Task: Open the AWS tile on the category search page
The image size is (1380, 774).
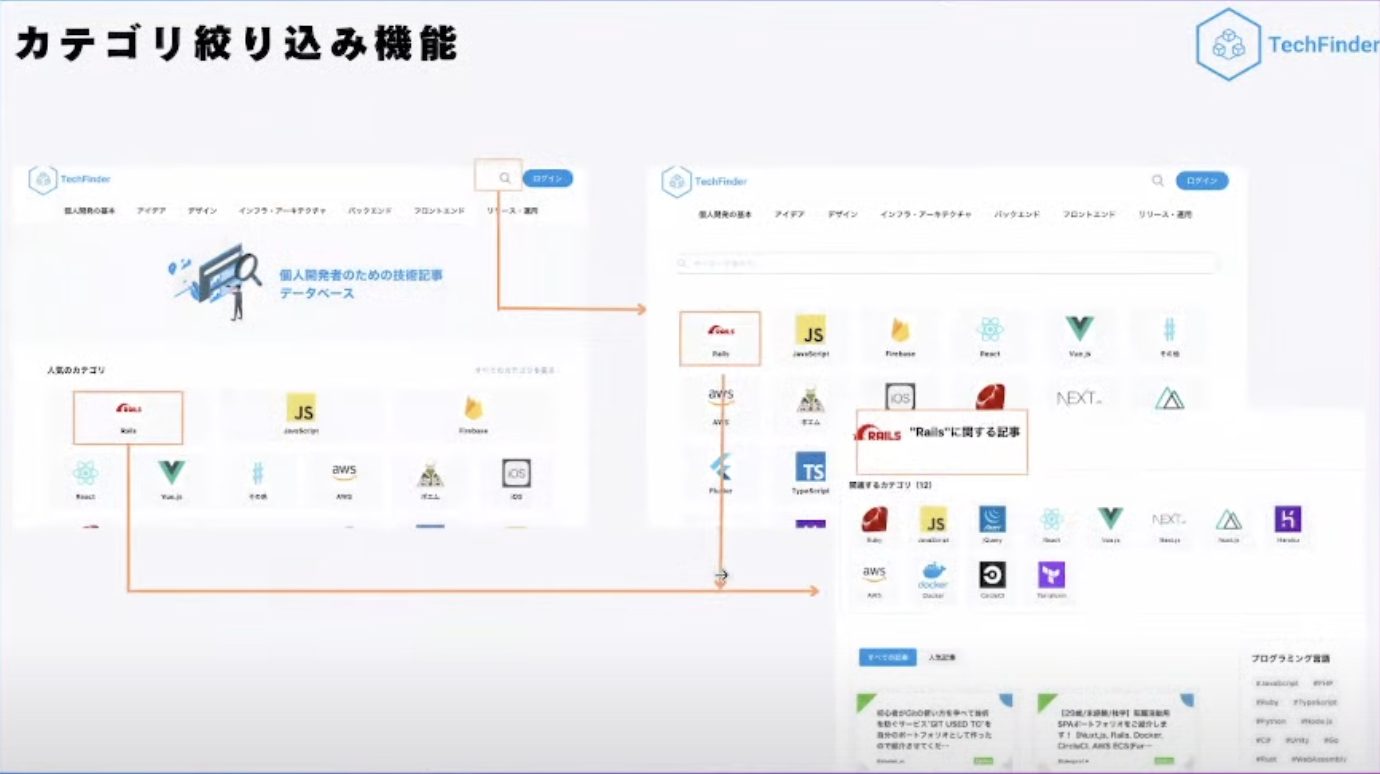Action: 720,405
